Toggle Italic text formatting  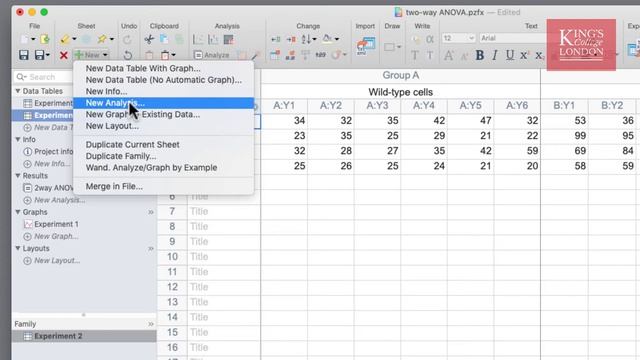point(495,55)
